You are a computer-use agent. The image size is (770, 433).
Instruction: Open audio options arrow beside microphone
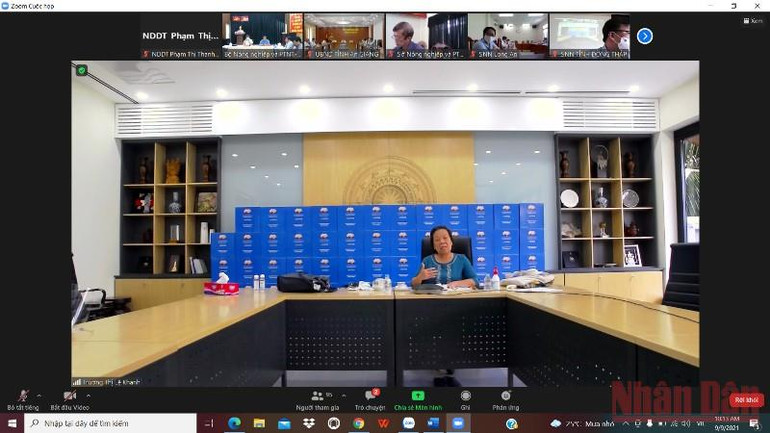click(40, 395)
